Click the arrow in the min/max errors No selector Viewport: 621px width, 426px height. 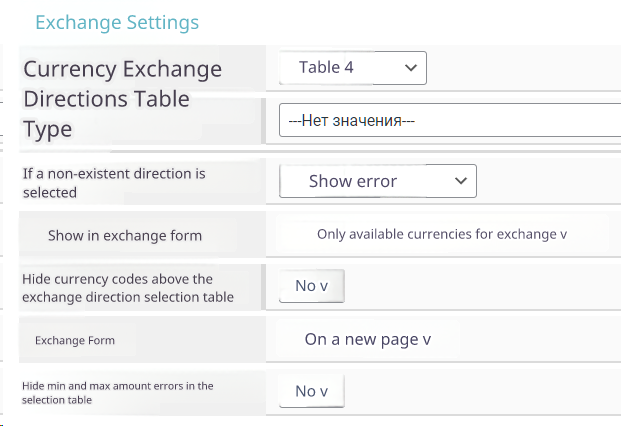(324, 392)
